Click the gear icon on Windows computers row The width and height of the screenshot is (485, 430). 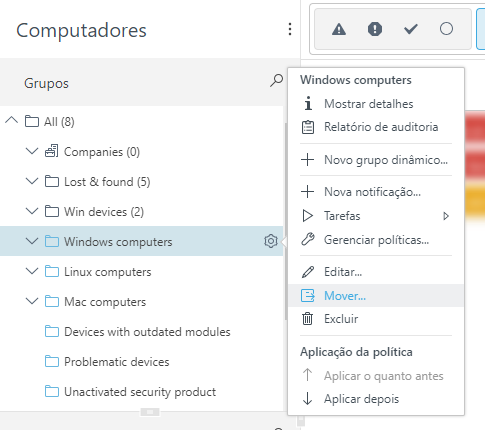271,241
